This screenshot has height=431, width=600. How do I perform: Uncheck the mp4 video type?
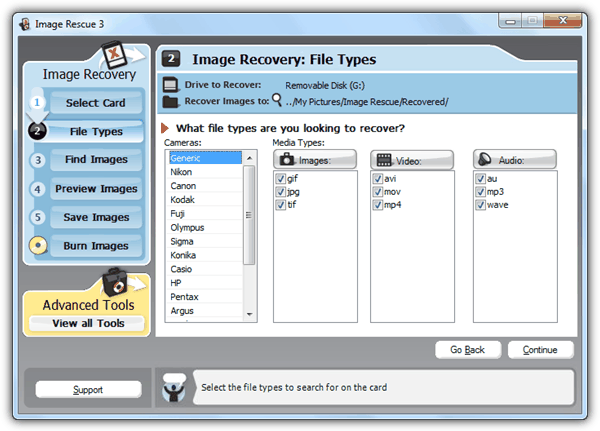(x=378, y=205)
